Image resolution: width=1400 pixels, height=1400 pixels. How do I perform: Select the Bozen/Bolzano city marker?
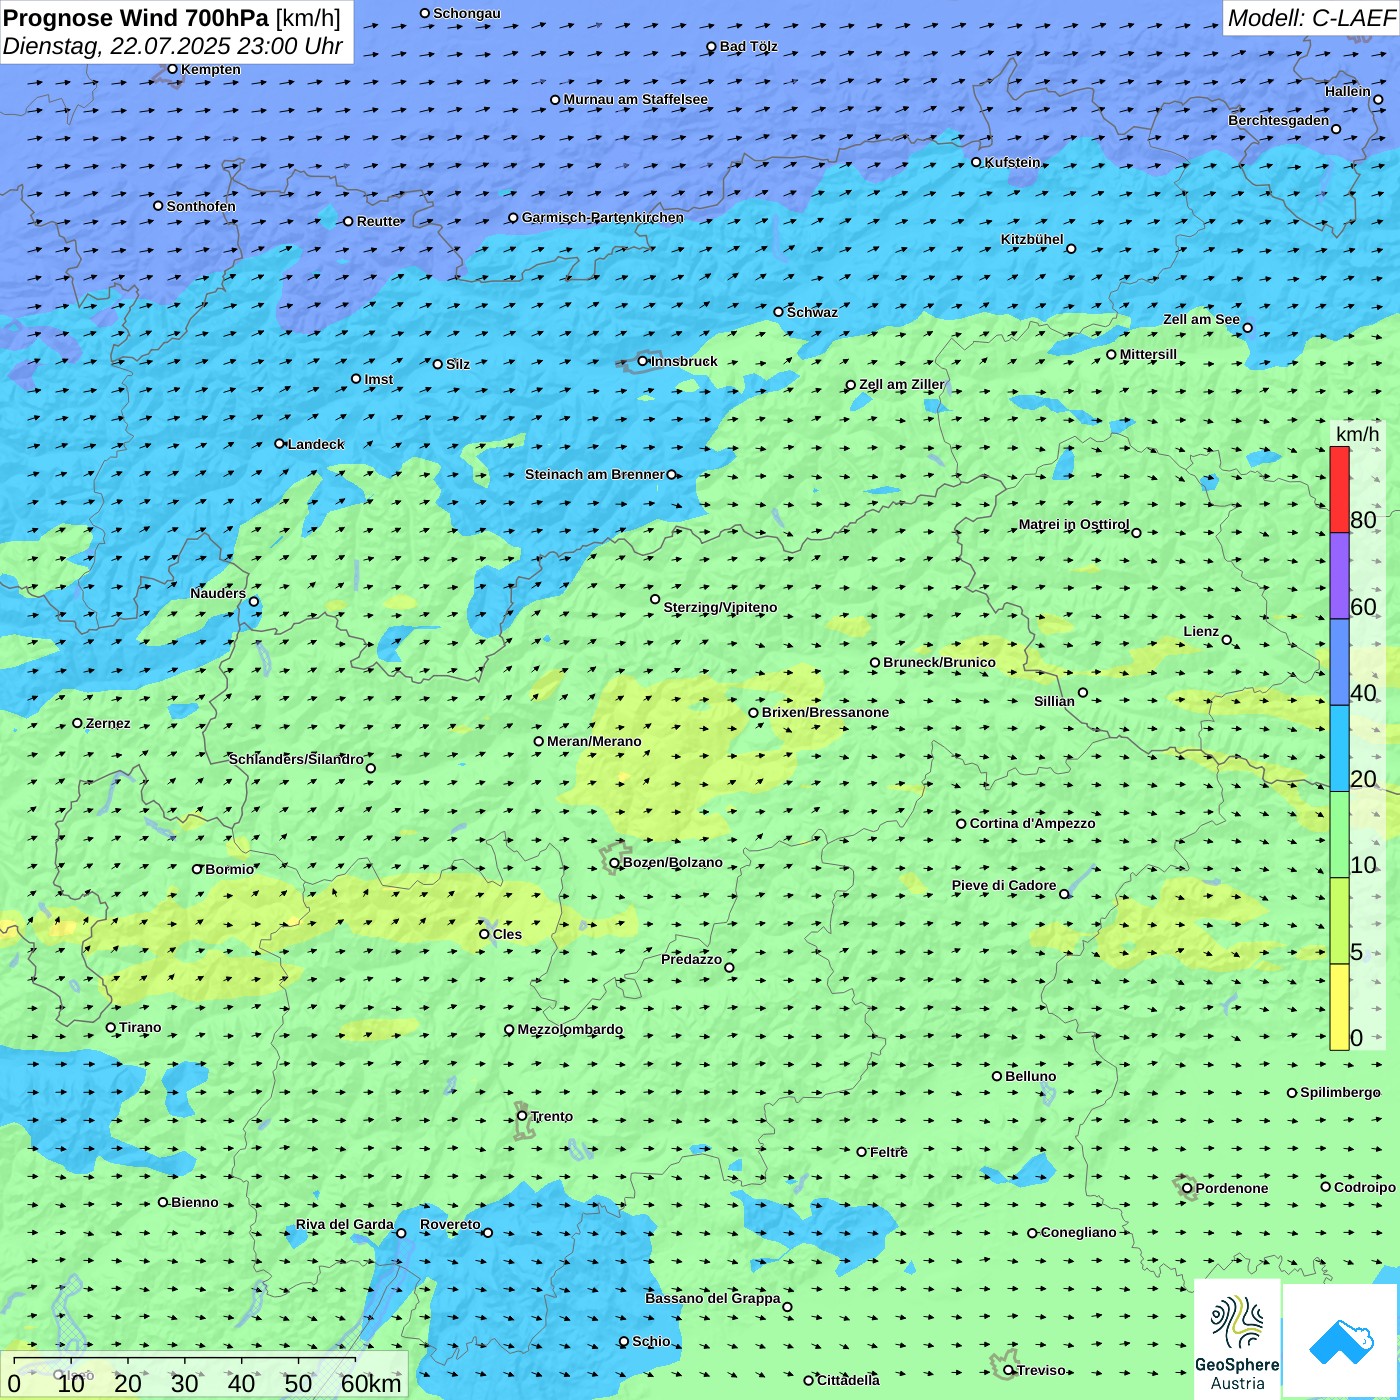tap(614, 863)
